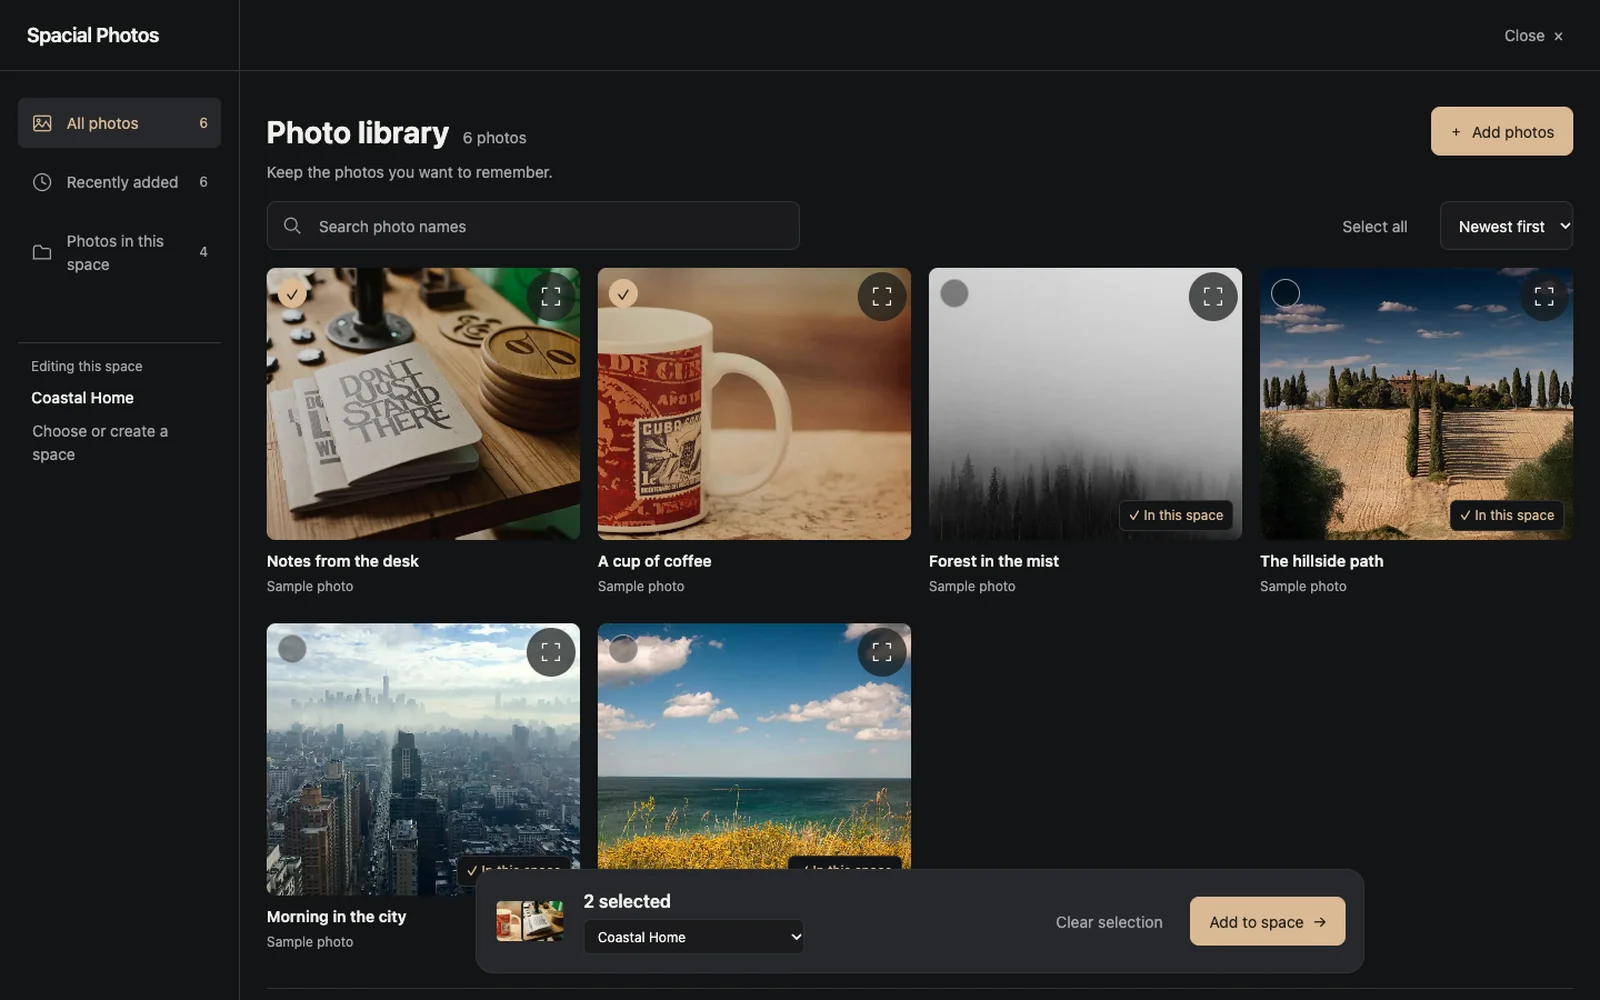Close the photo library
The height and width of the screenshot is (1000, 1600).
click(x=1533, y=36)
